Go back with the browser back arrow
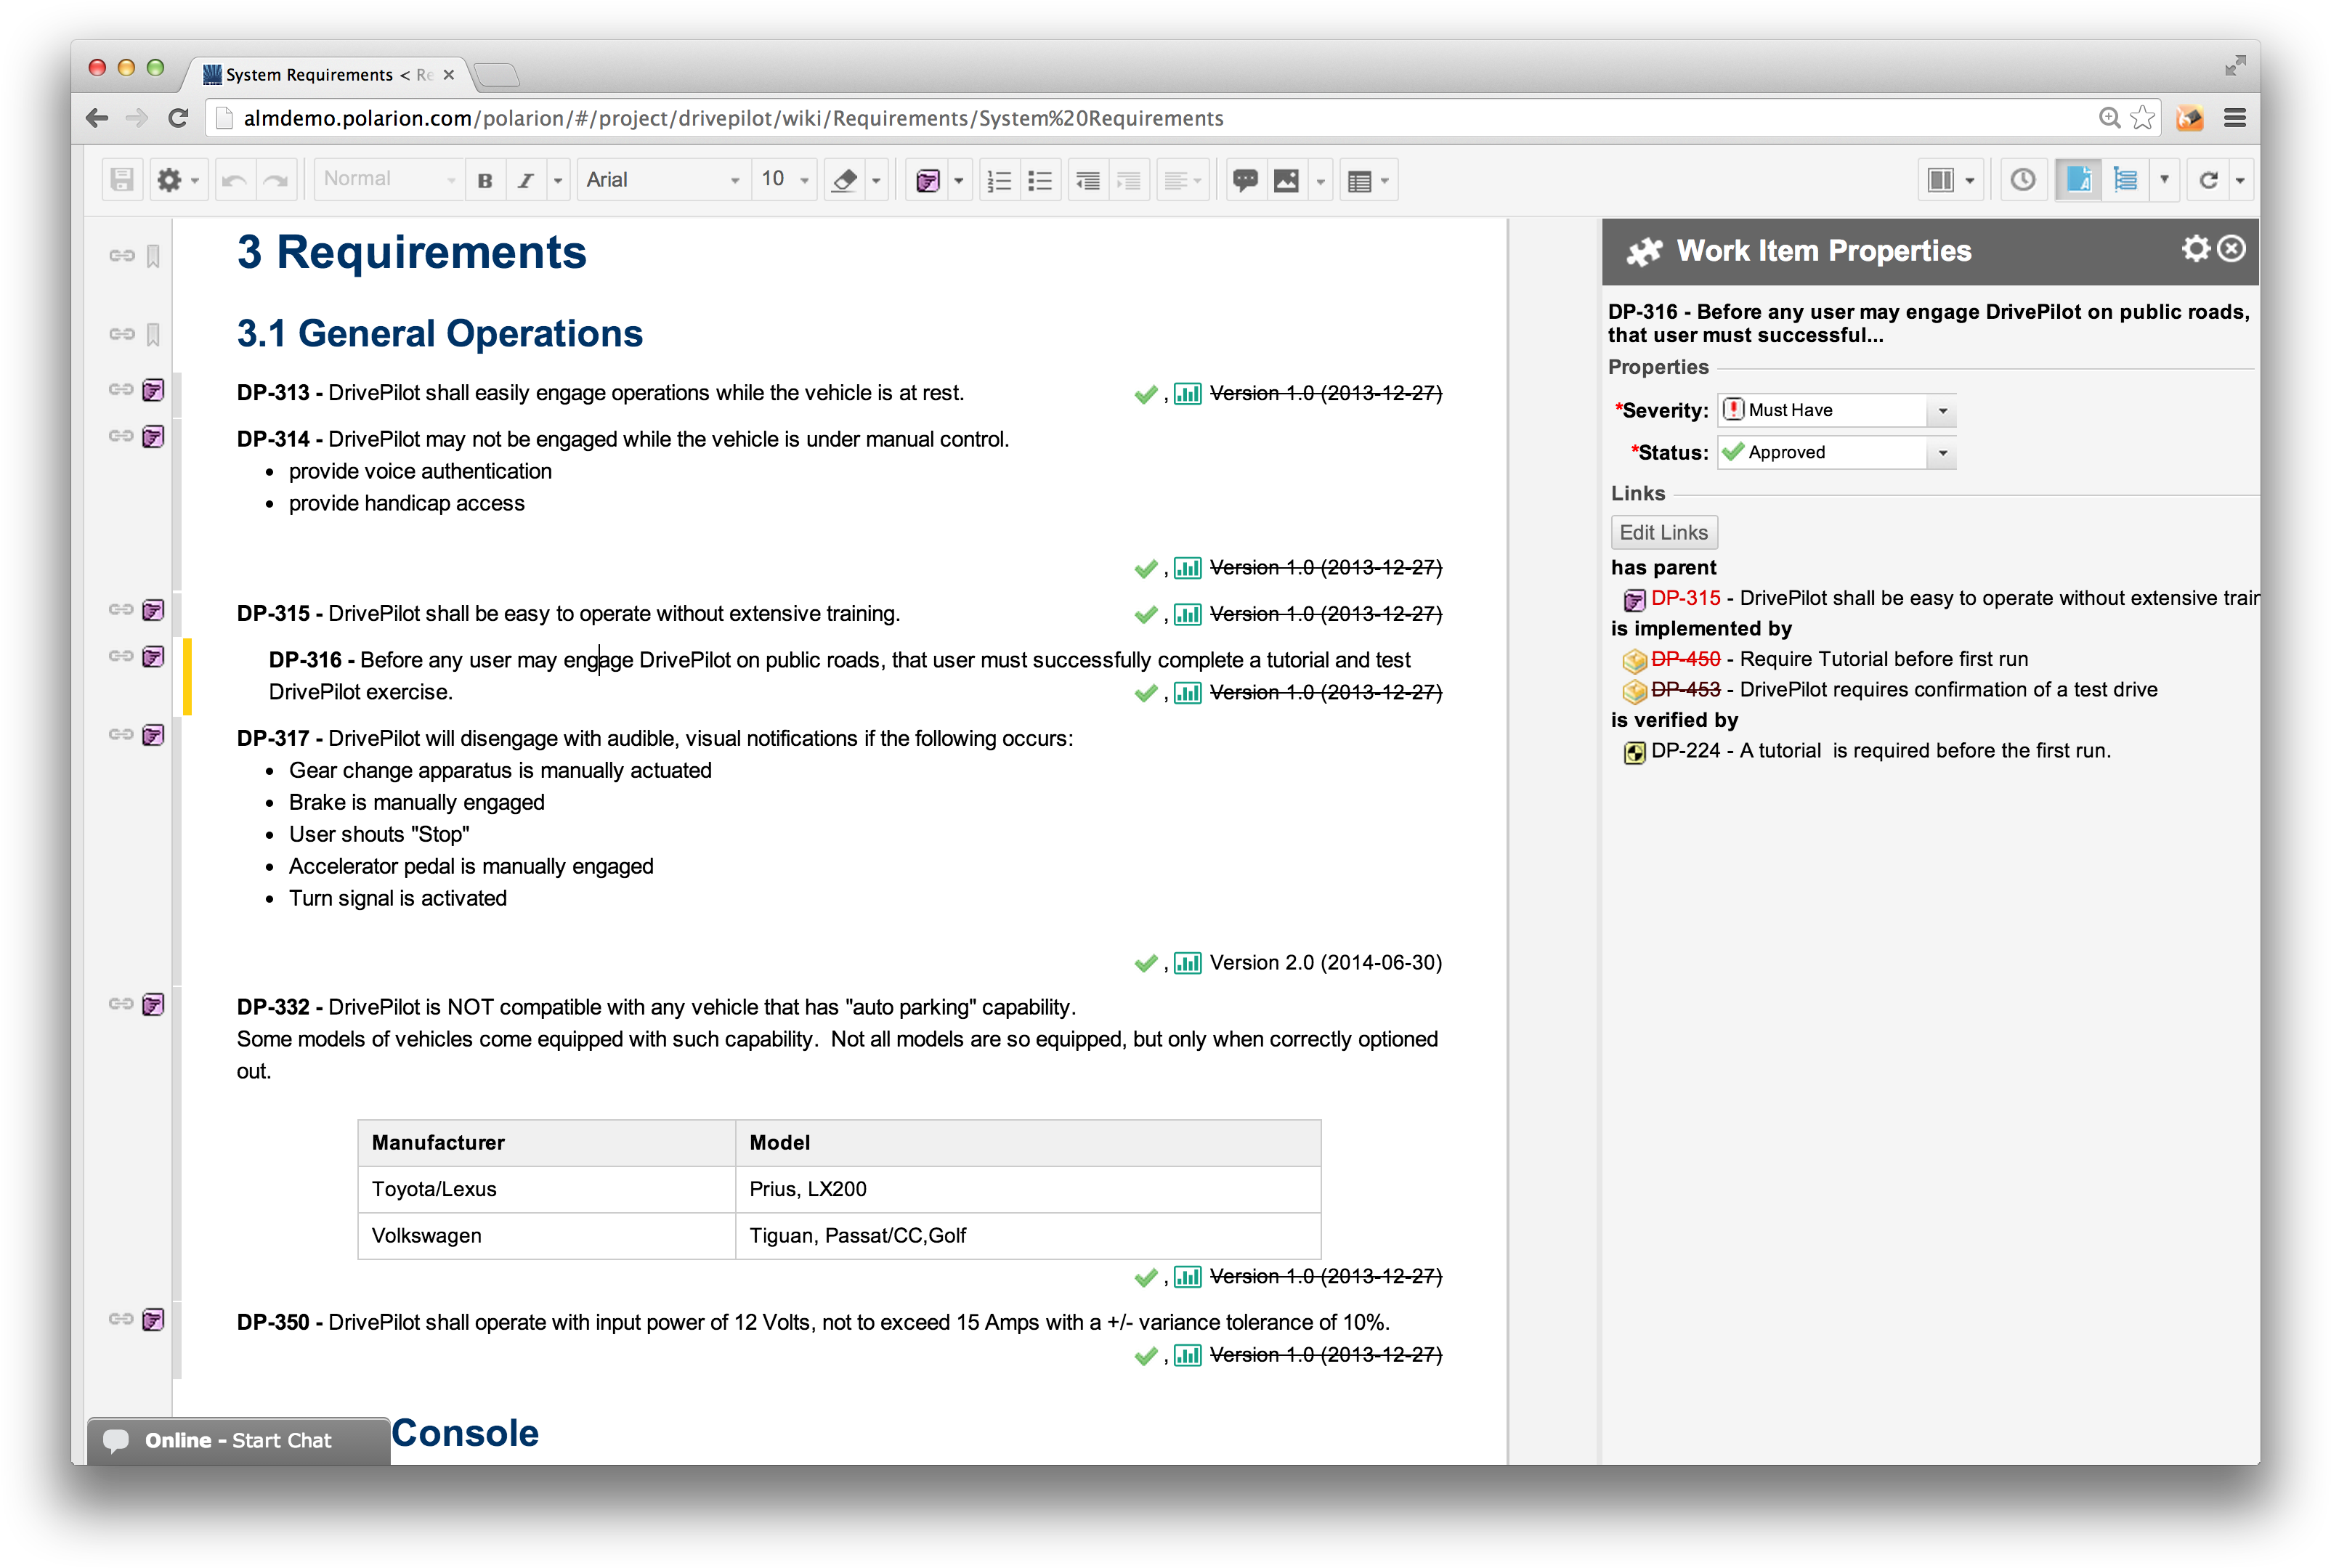The height and width of the screenshot is (1568, 2331). coord(97,118)
